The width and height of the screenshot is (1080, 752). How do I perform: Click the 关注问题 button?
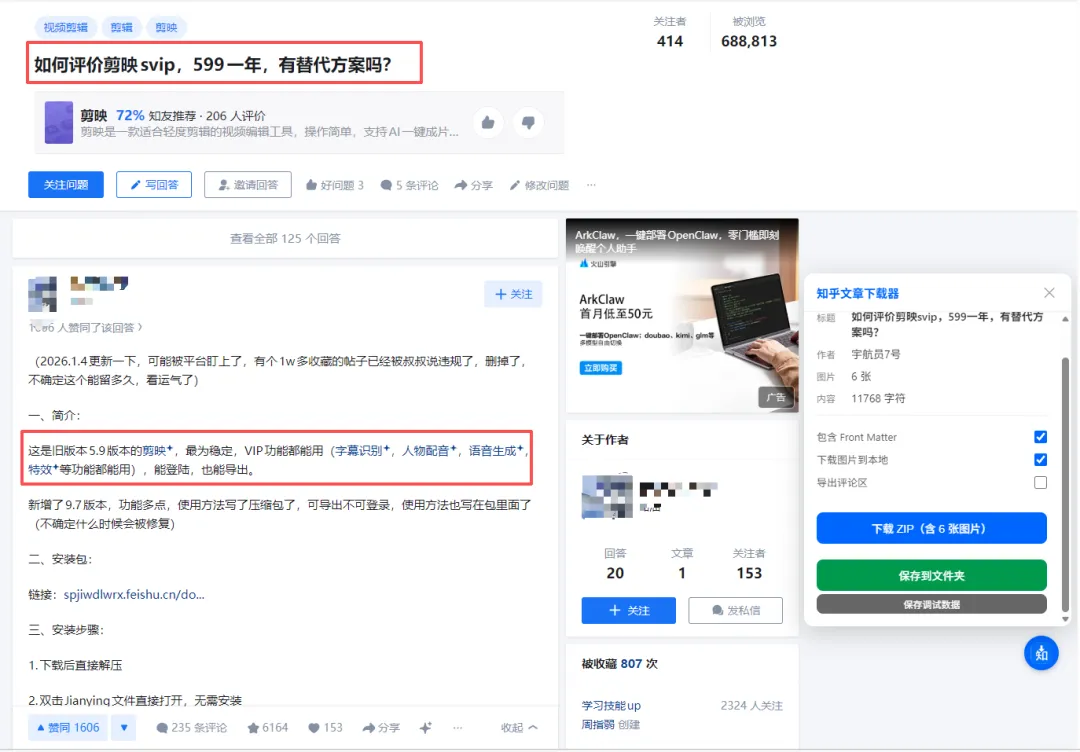point(65,185)
